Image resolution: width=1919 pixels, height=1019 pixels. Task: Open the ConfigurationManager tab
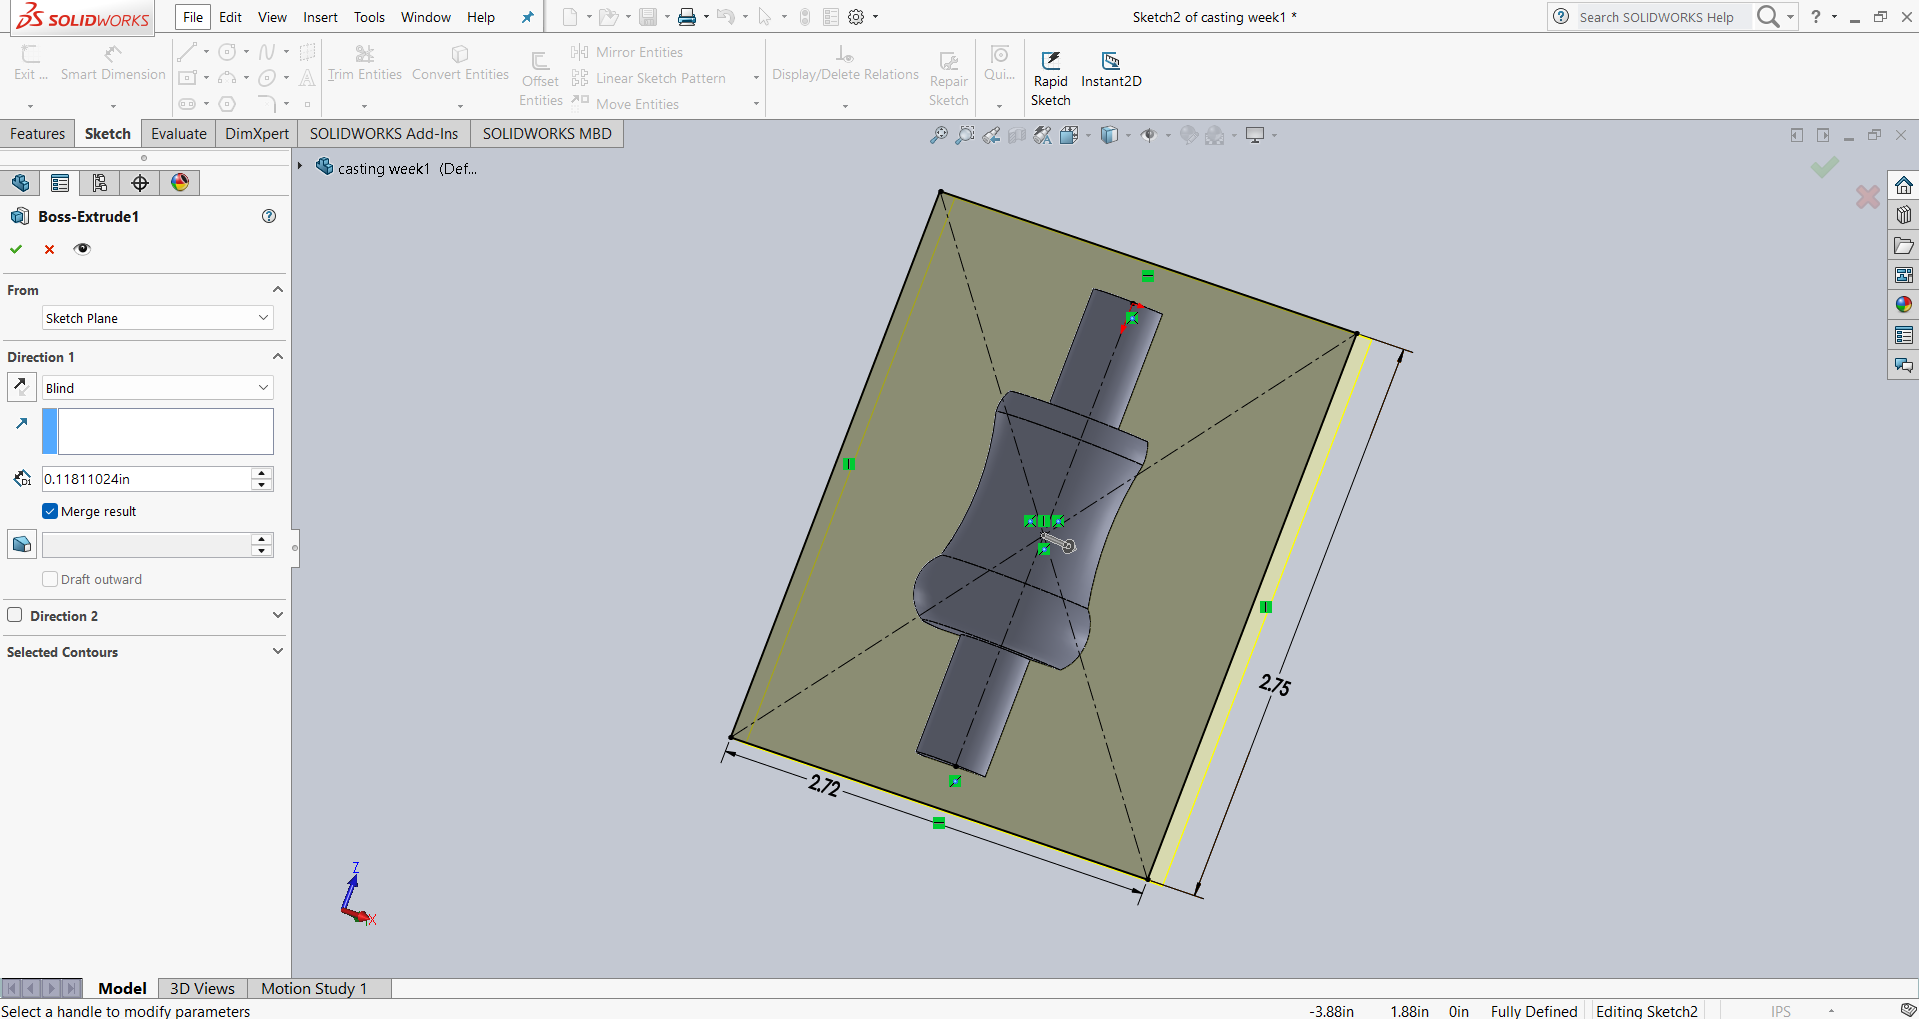click(100, 183)
